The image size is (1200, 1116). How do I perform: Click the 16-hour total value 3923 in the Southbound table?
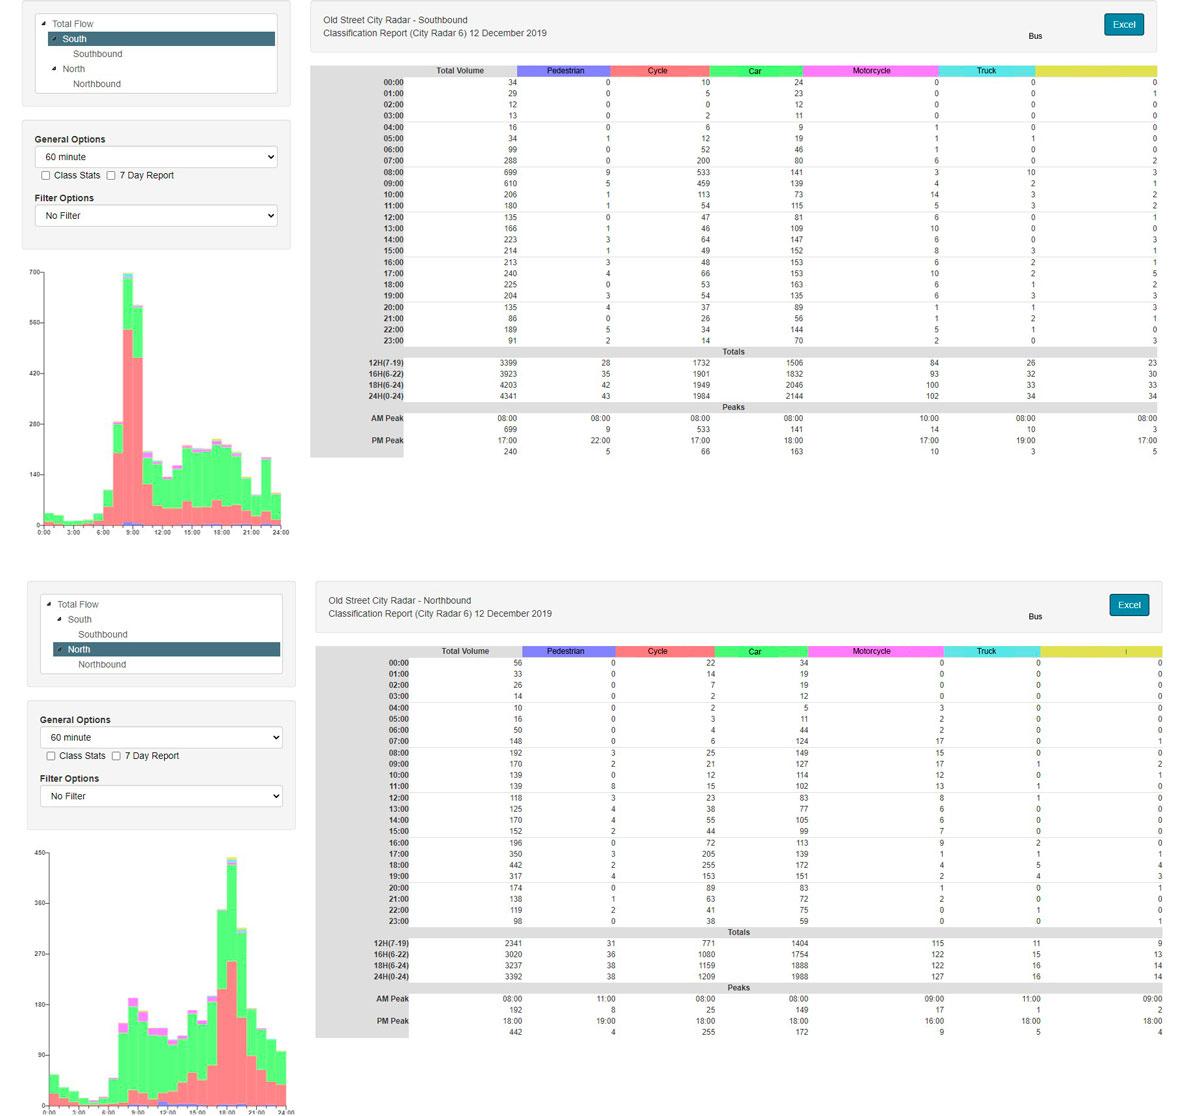[x=508, y=374]
